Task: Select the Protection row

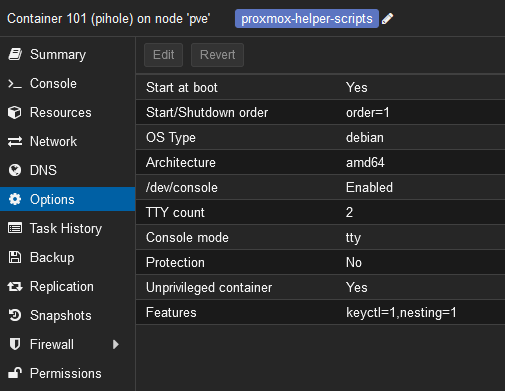Action: pyautogui.click(x=321, y=262)
